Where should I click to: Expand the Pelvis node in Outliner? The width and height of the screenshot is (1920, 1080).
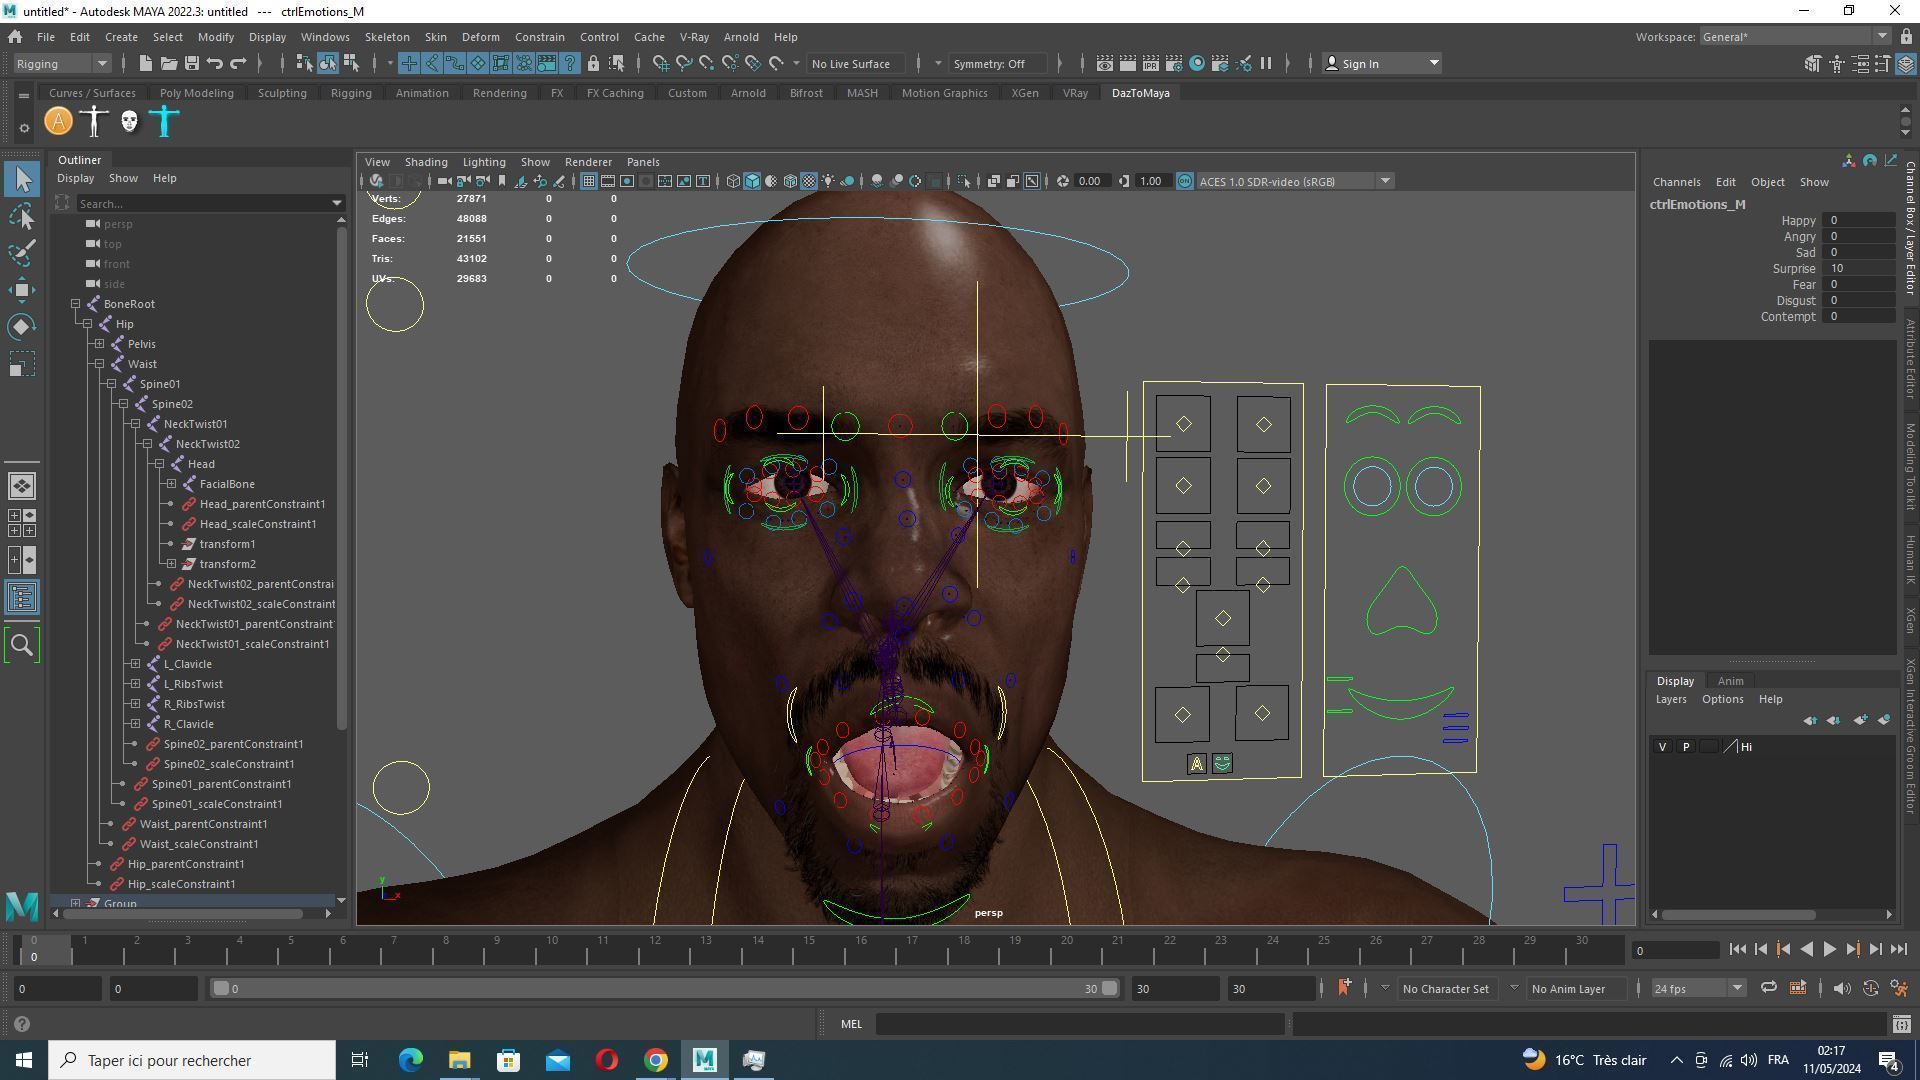(100, 344)
